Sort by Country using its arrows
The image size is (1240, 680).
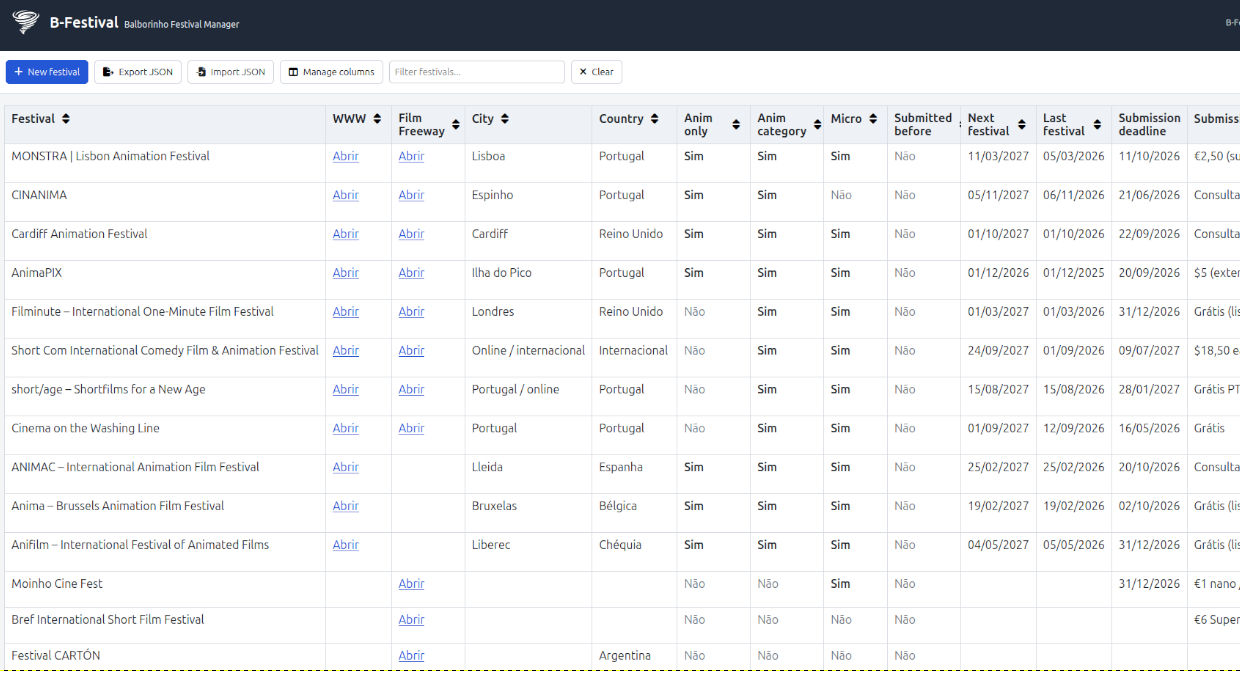[x=654, y=119]
